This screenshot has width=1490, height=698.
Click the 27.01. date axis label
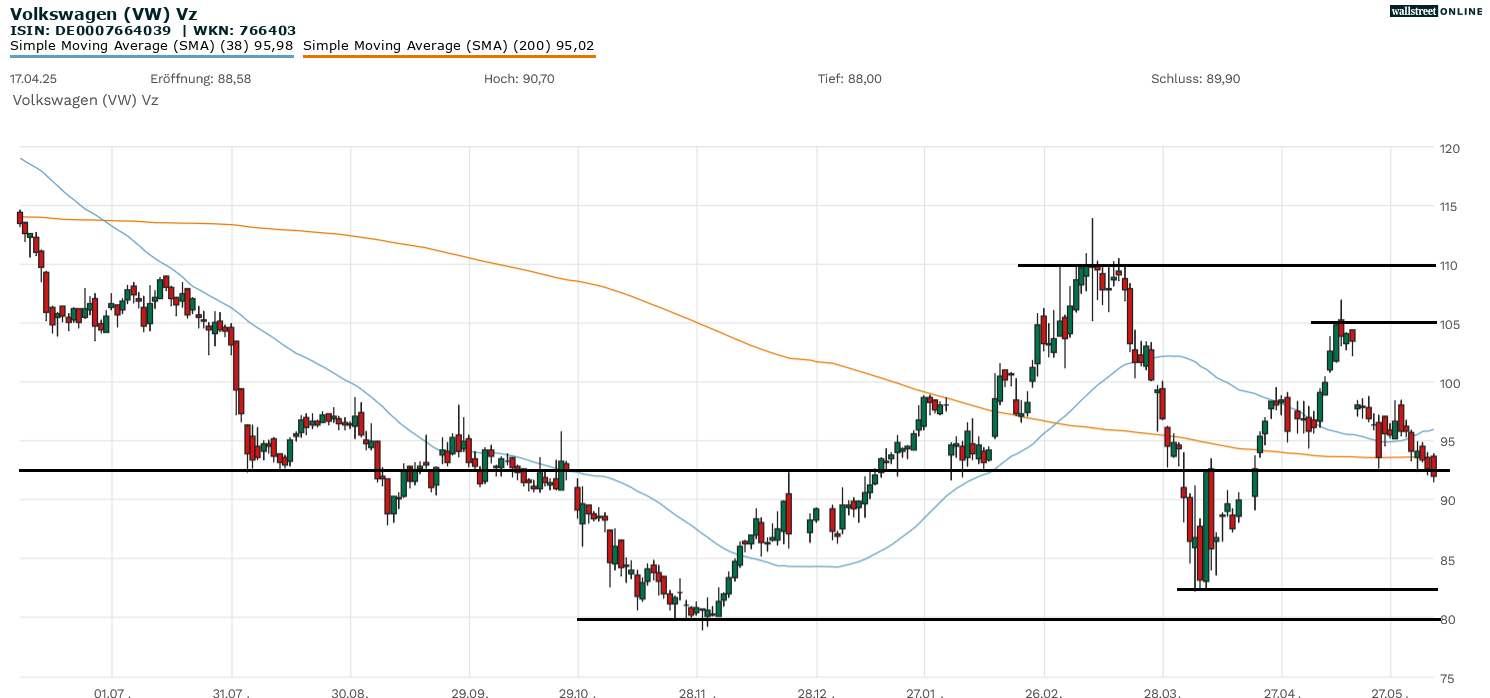point(925,692)
